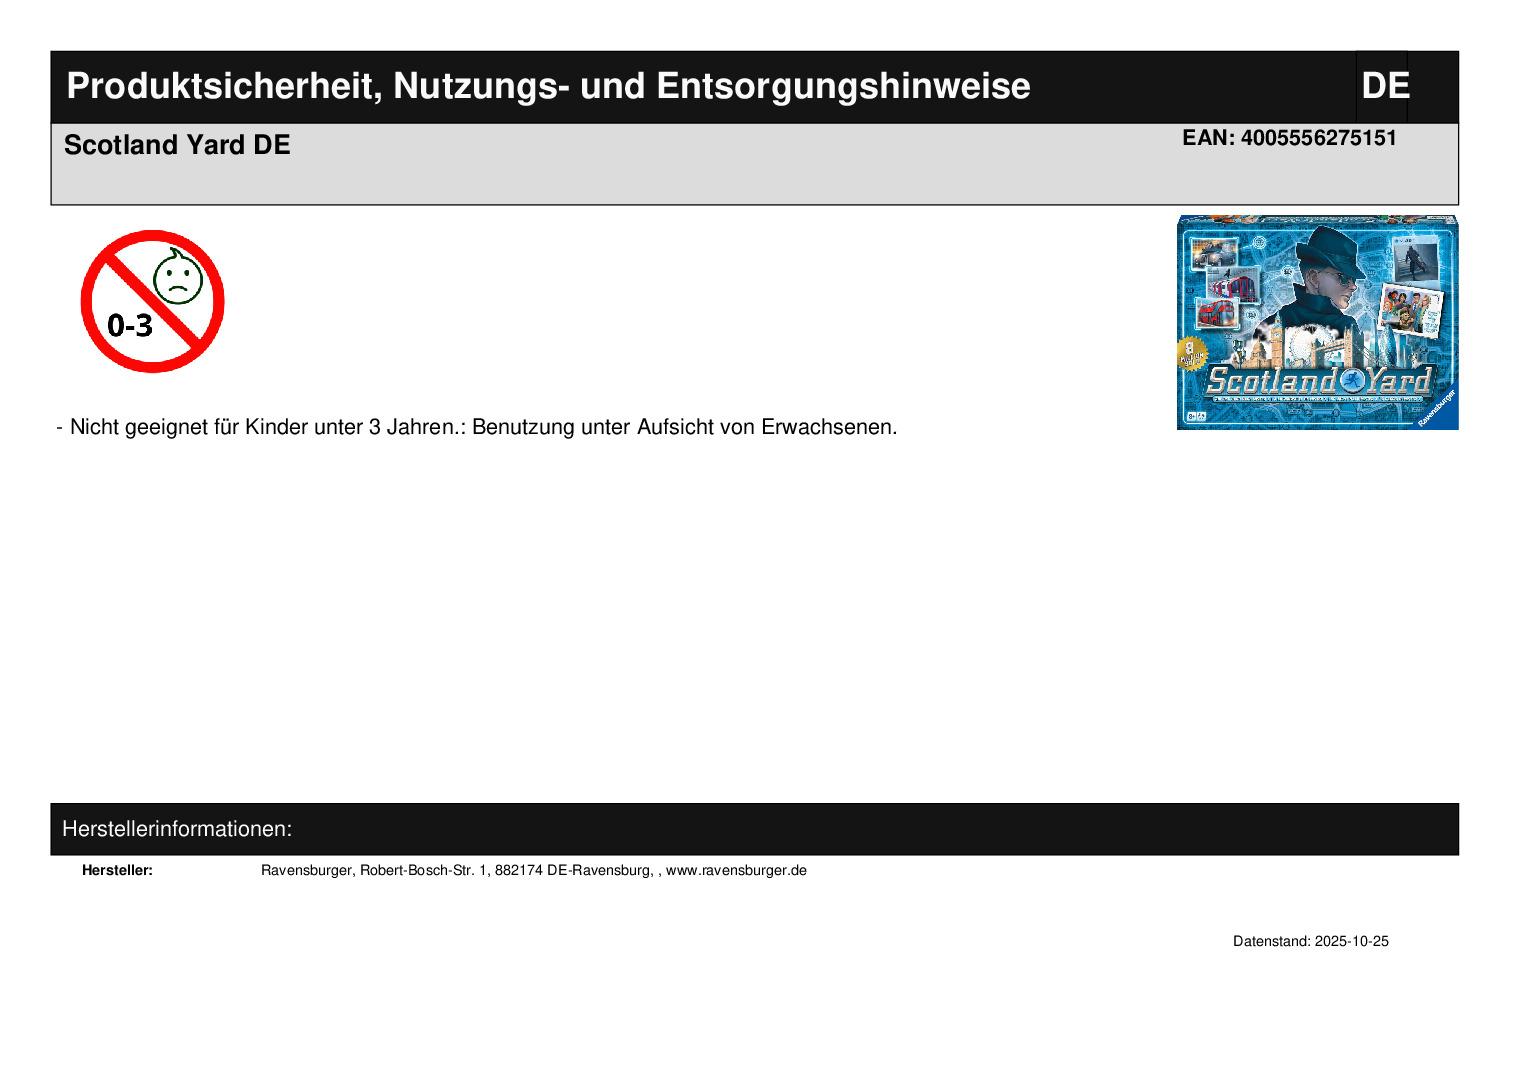Image resolution: width=1520 pixels, height=1075 pixels.
Task: Click the "0-3" age text in warning symbol
Action: [130, 325]
